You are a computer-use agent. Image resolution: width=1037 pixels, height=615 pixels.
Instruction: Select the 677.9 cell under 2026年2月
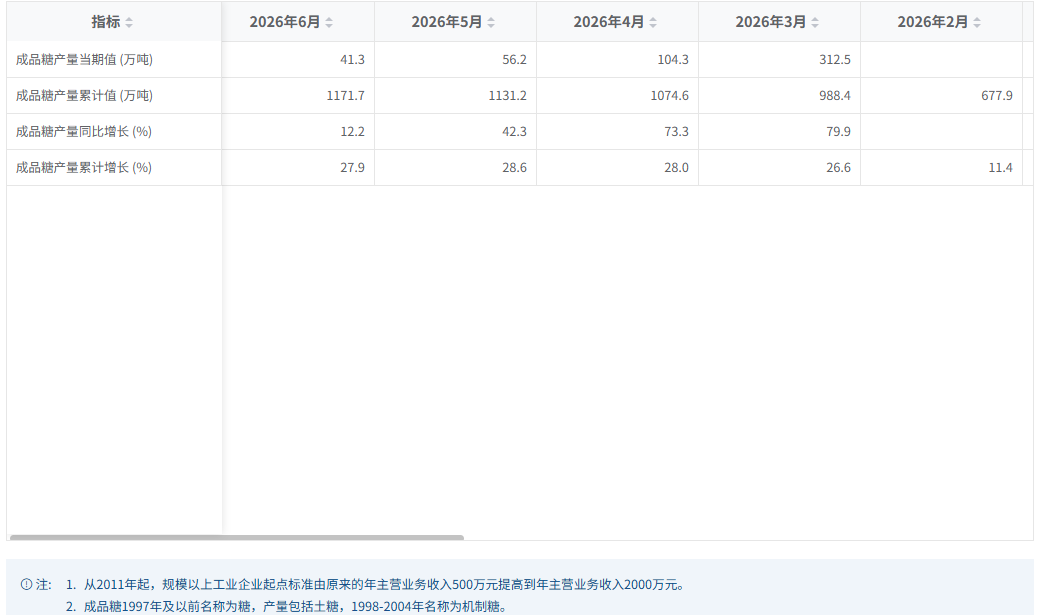[941, 95]
